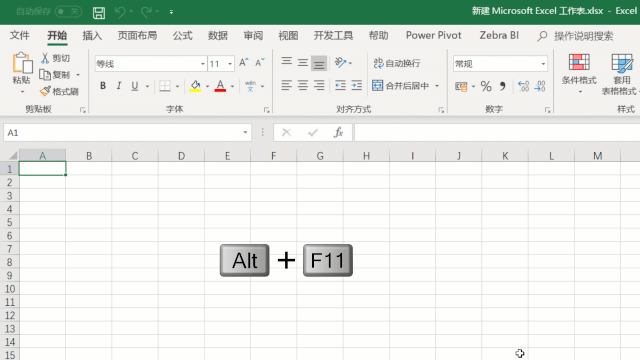Toggle the AutoSave (自动保存) switch
The width and height of the screenshot is (640, 360).
coord(68,11)
